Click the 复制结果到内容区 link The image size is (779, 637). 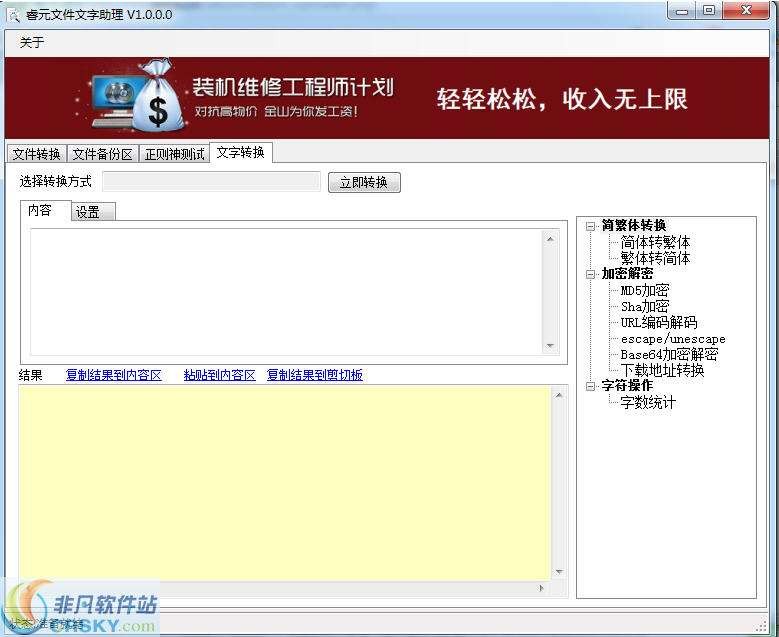(x=114, y=375)
